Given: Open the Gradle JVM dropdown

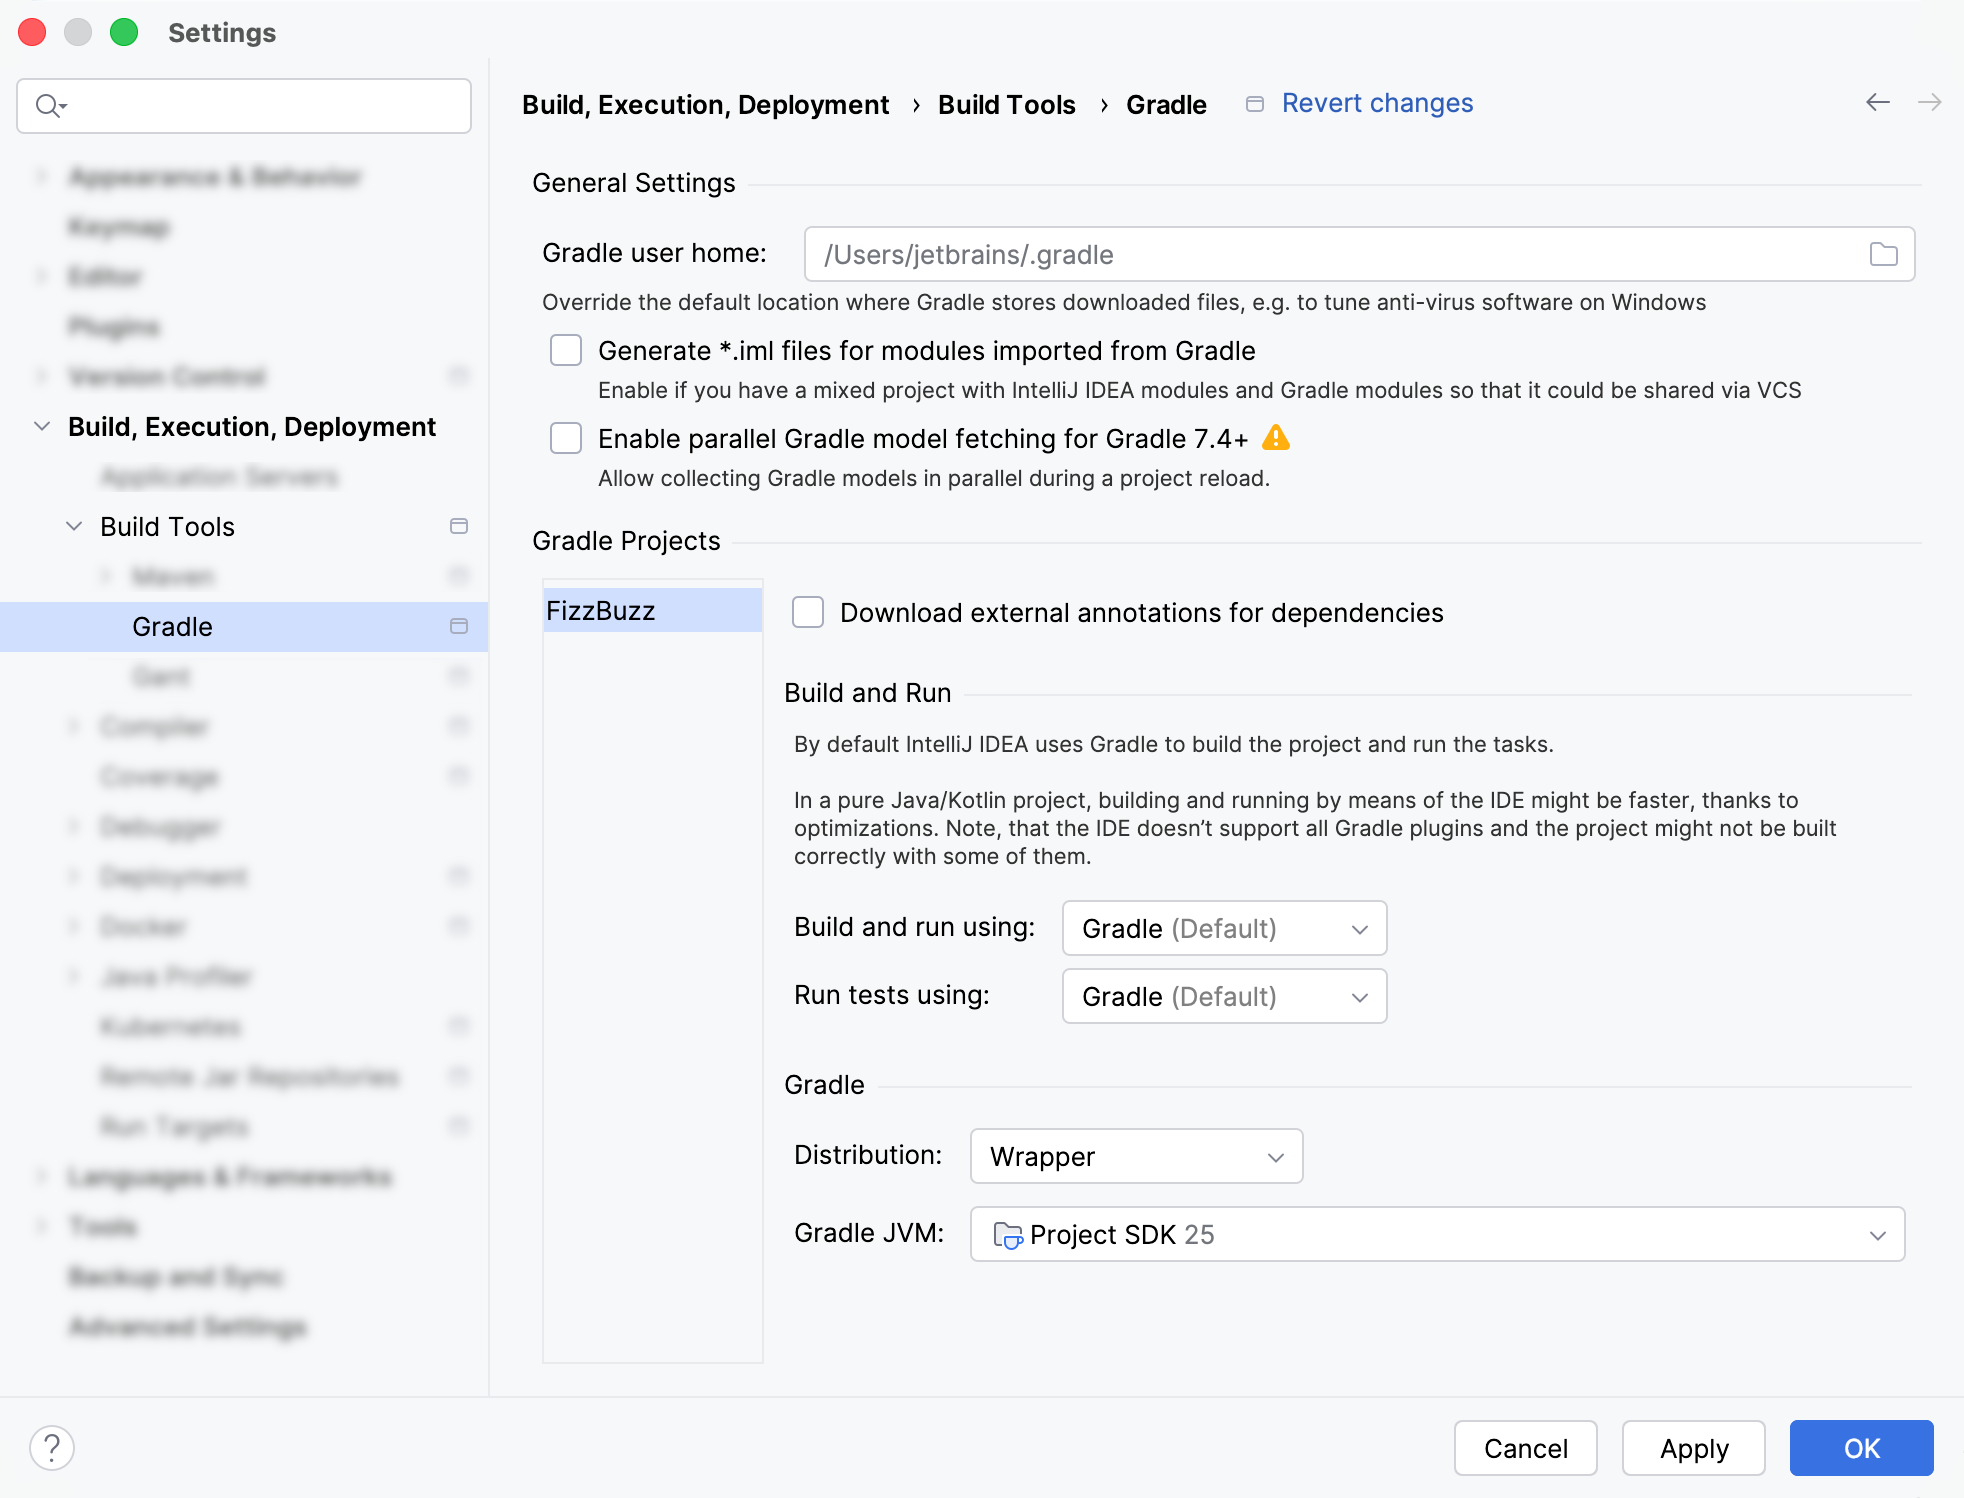Looking at the screenshot, I should pyautogui.click(x=1437, y=1234).
